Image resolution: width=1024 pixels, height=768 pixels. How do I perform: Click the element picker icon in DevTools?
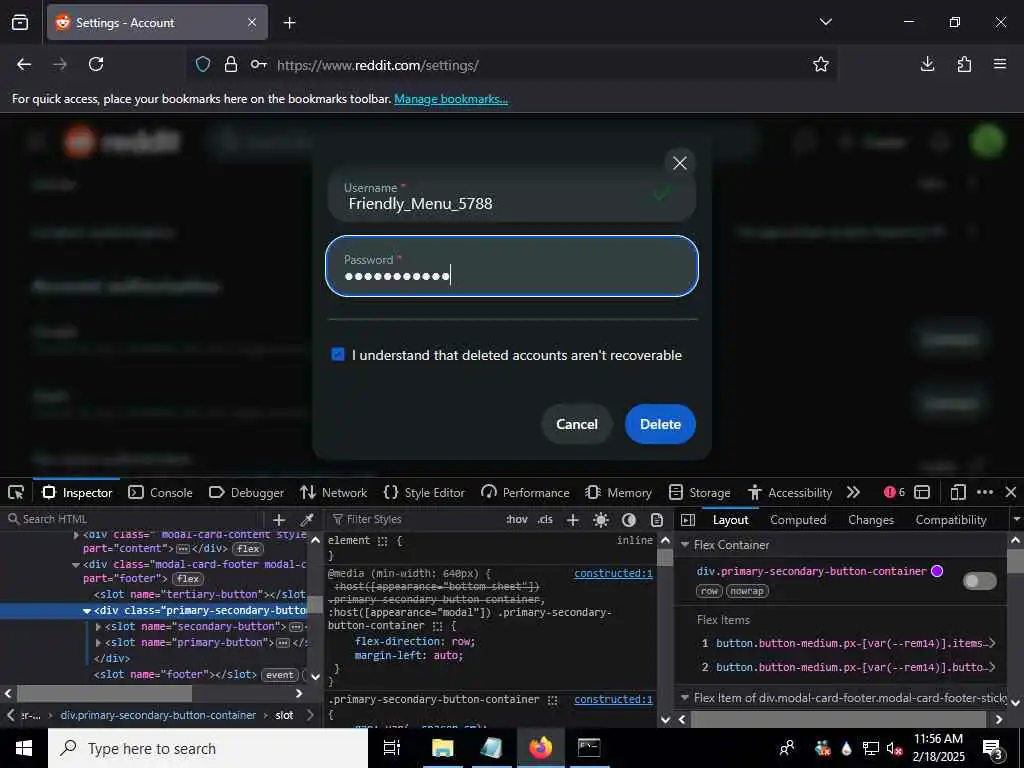[16, 492]
